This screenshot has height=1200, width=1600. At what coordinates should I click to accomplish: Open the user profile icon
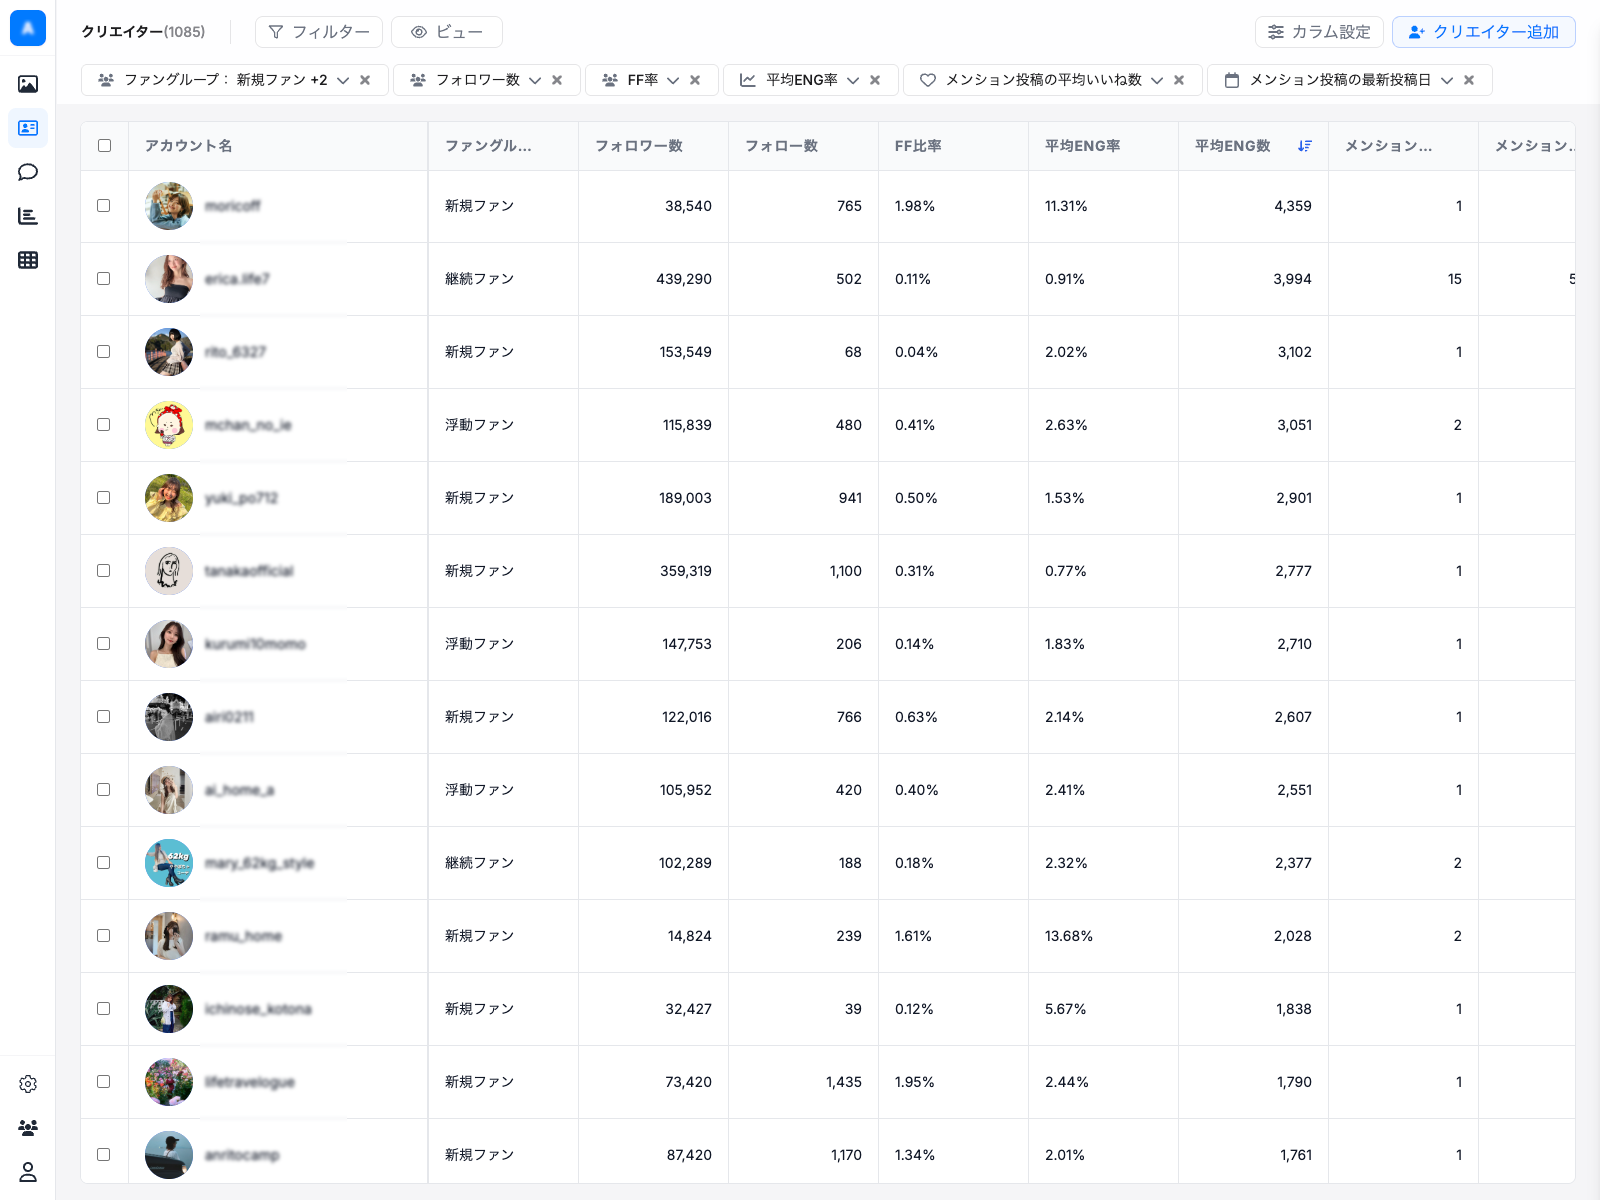(x=28, y=1172)
